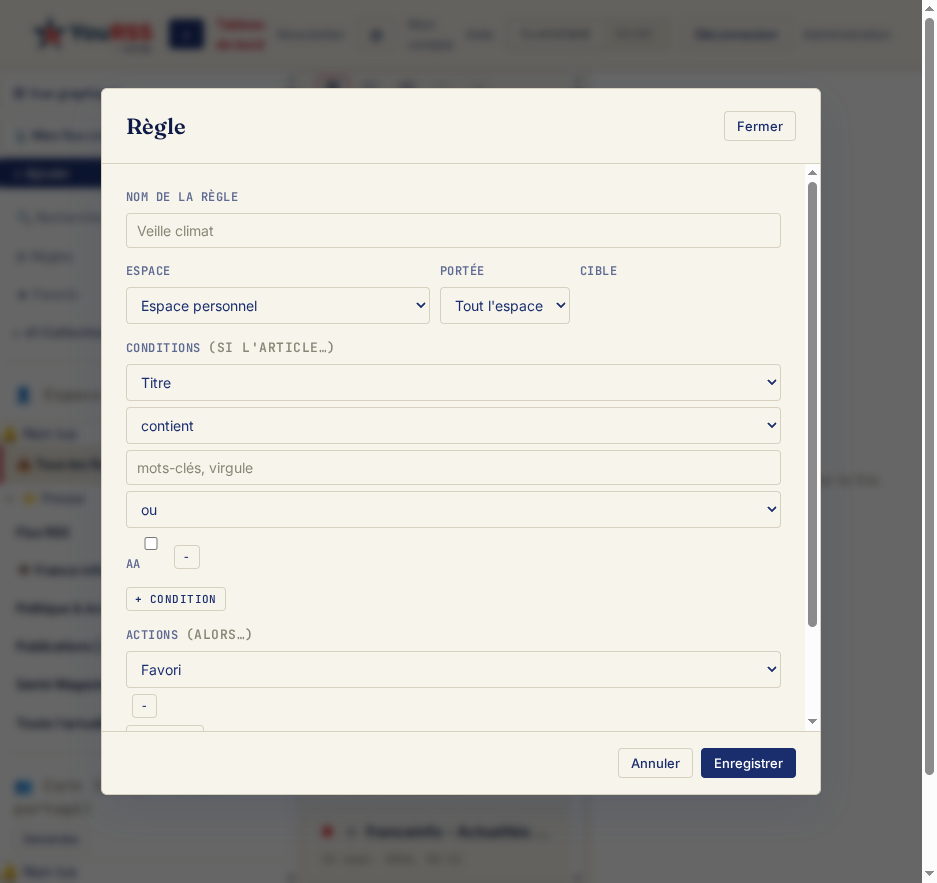This screenshot has width=937, height=883.
Task: Change the 'contient' operator dropdown
Action: coord(453,425)
